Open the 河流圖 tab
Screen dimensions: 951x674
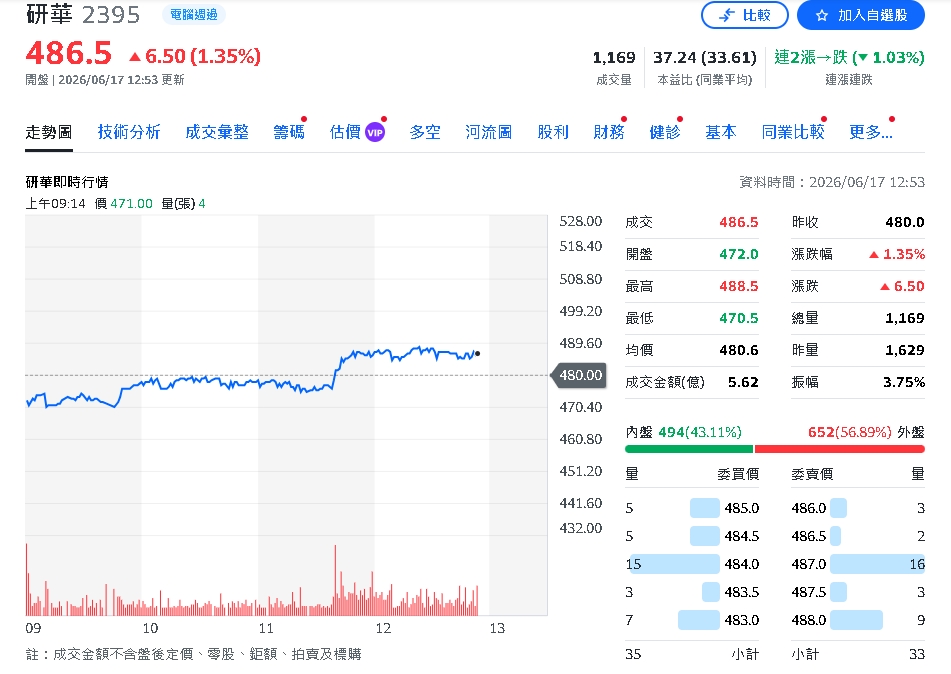tap(488, 132)
